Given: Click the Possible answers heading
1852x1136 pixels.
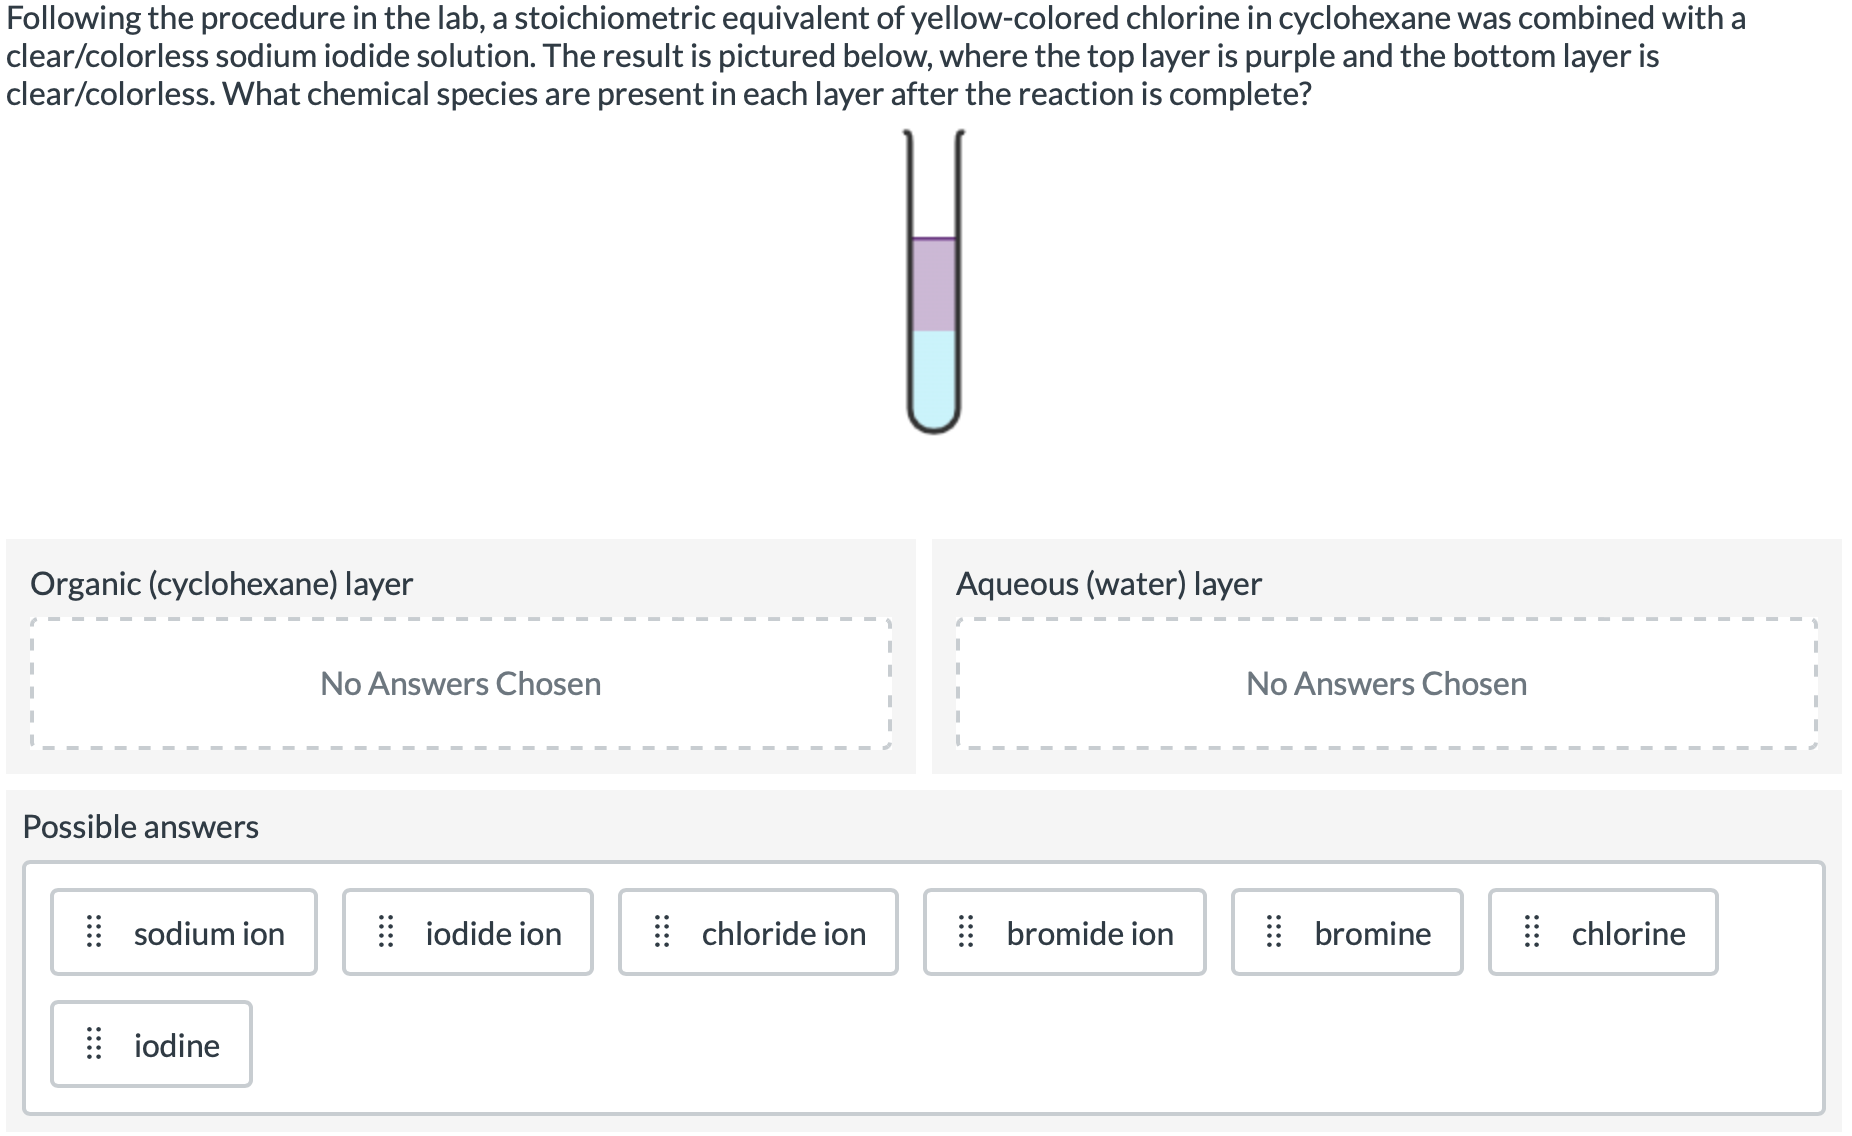Looking at the screenshot, I should [x=141, y=827].
